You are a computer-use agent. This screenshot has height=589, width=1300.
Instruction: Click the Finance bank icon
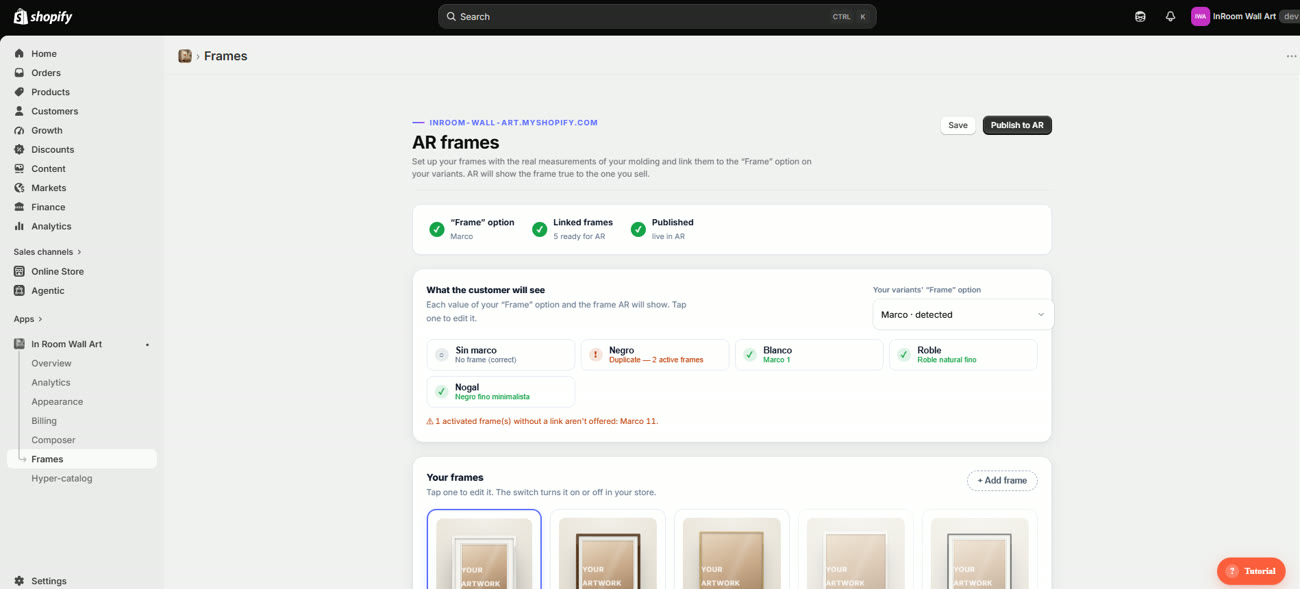click(x=19, y=207)
